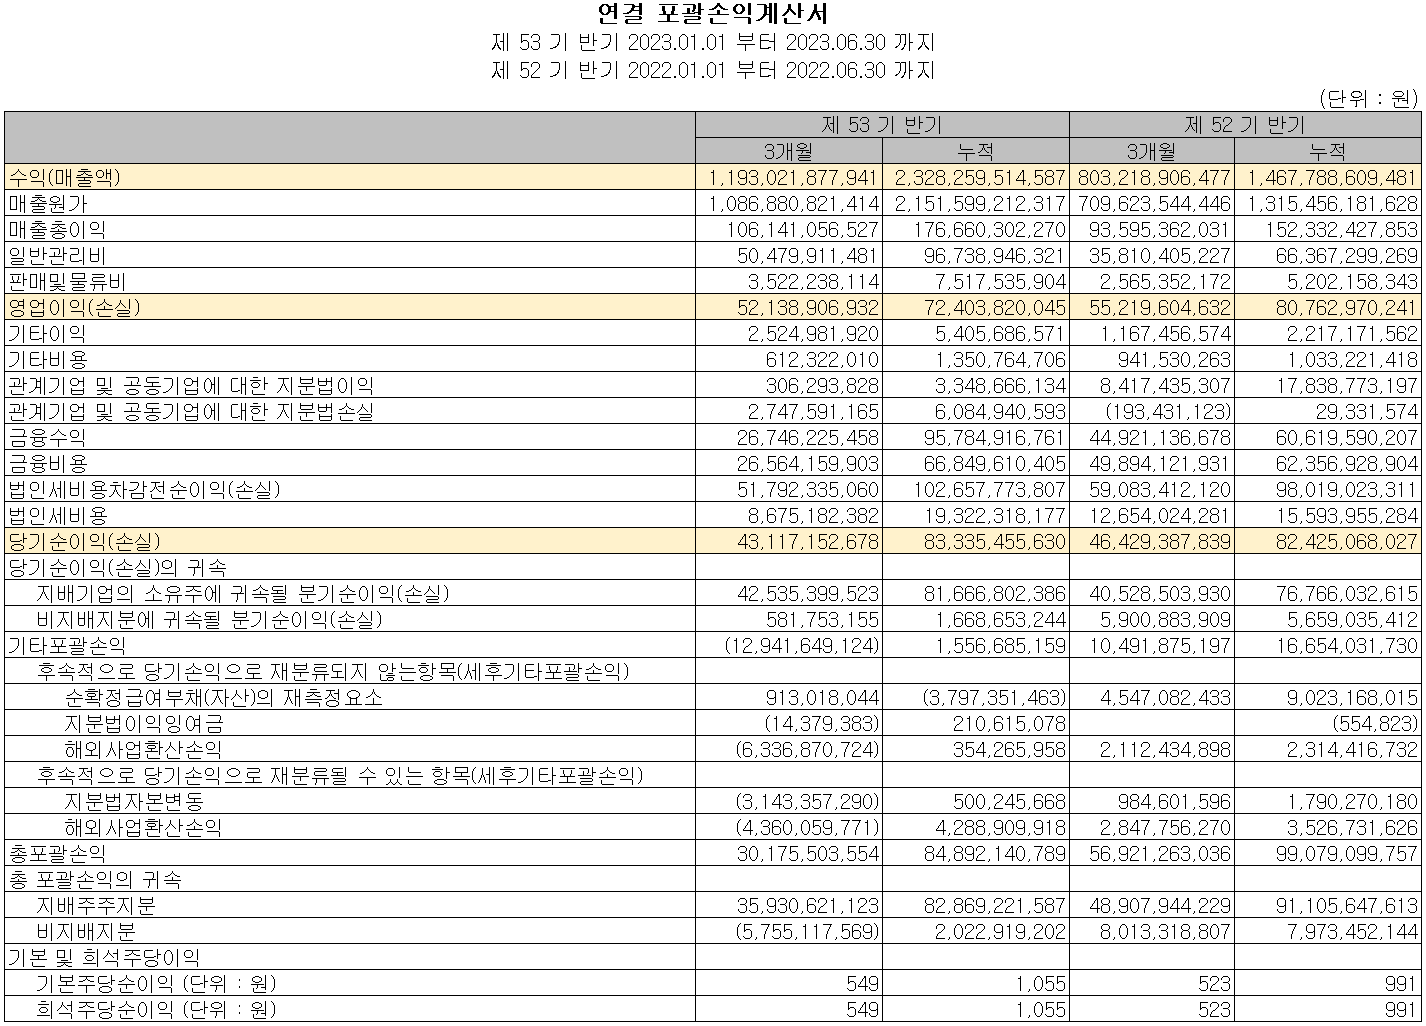Click the 제 53 기 반기 column header

pyautogui.click(x=882, y=122)
